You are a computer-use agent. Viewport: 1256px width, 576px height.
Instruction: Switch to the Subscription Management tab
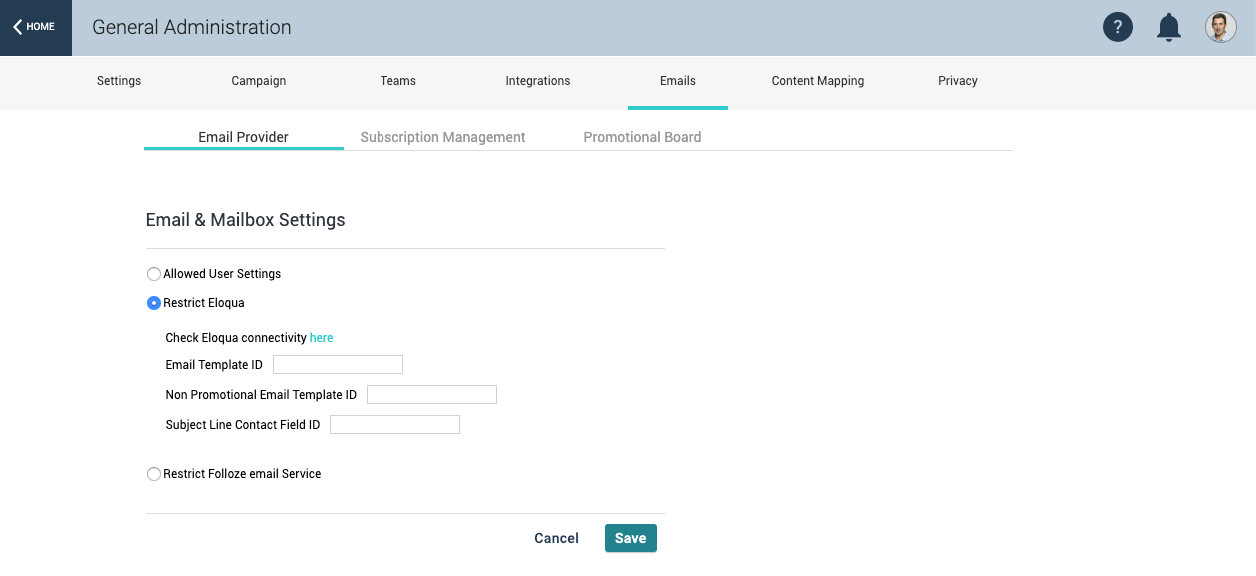(442, 136)
